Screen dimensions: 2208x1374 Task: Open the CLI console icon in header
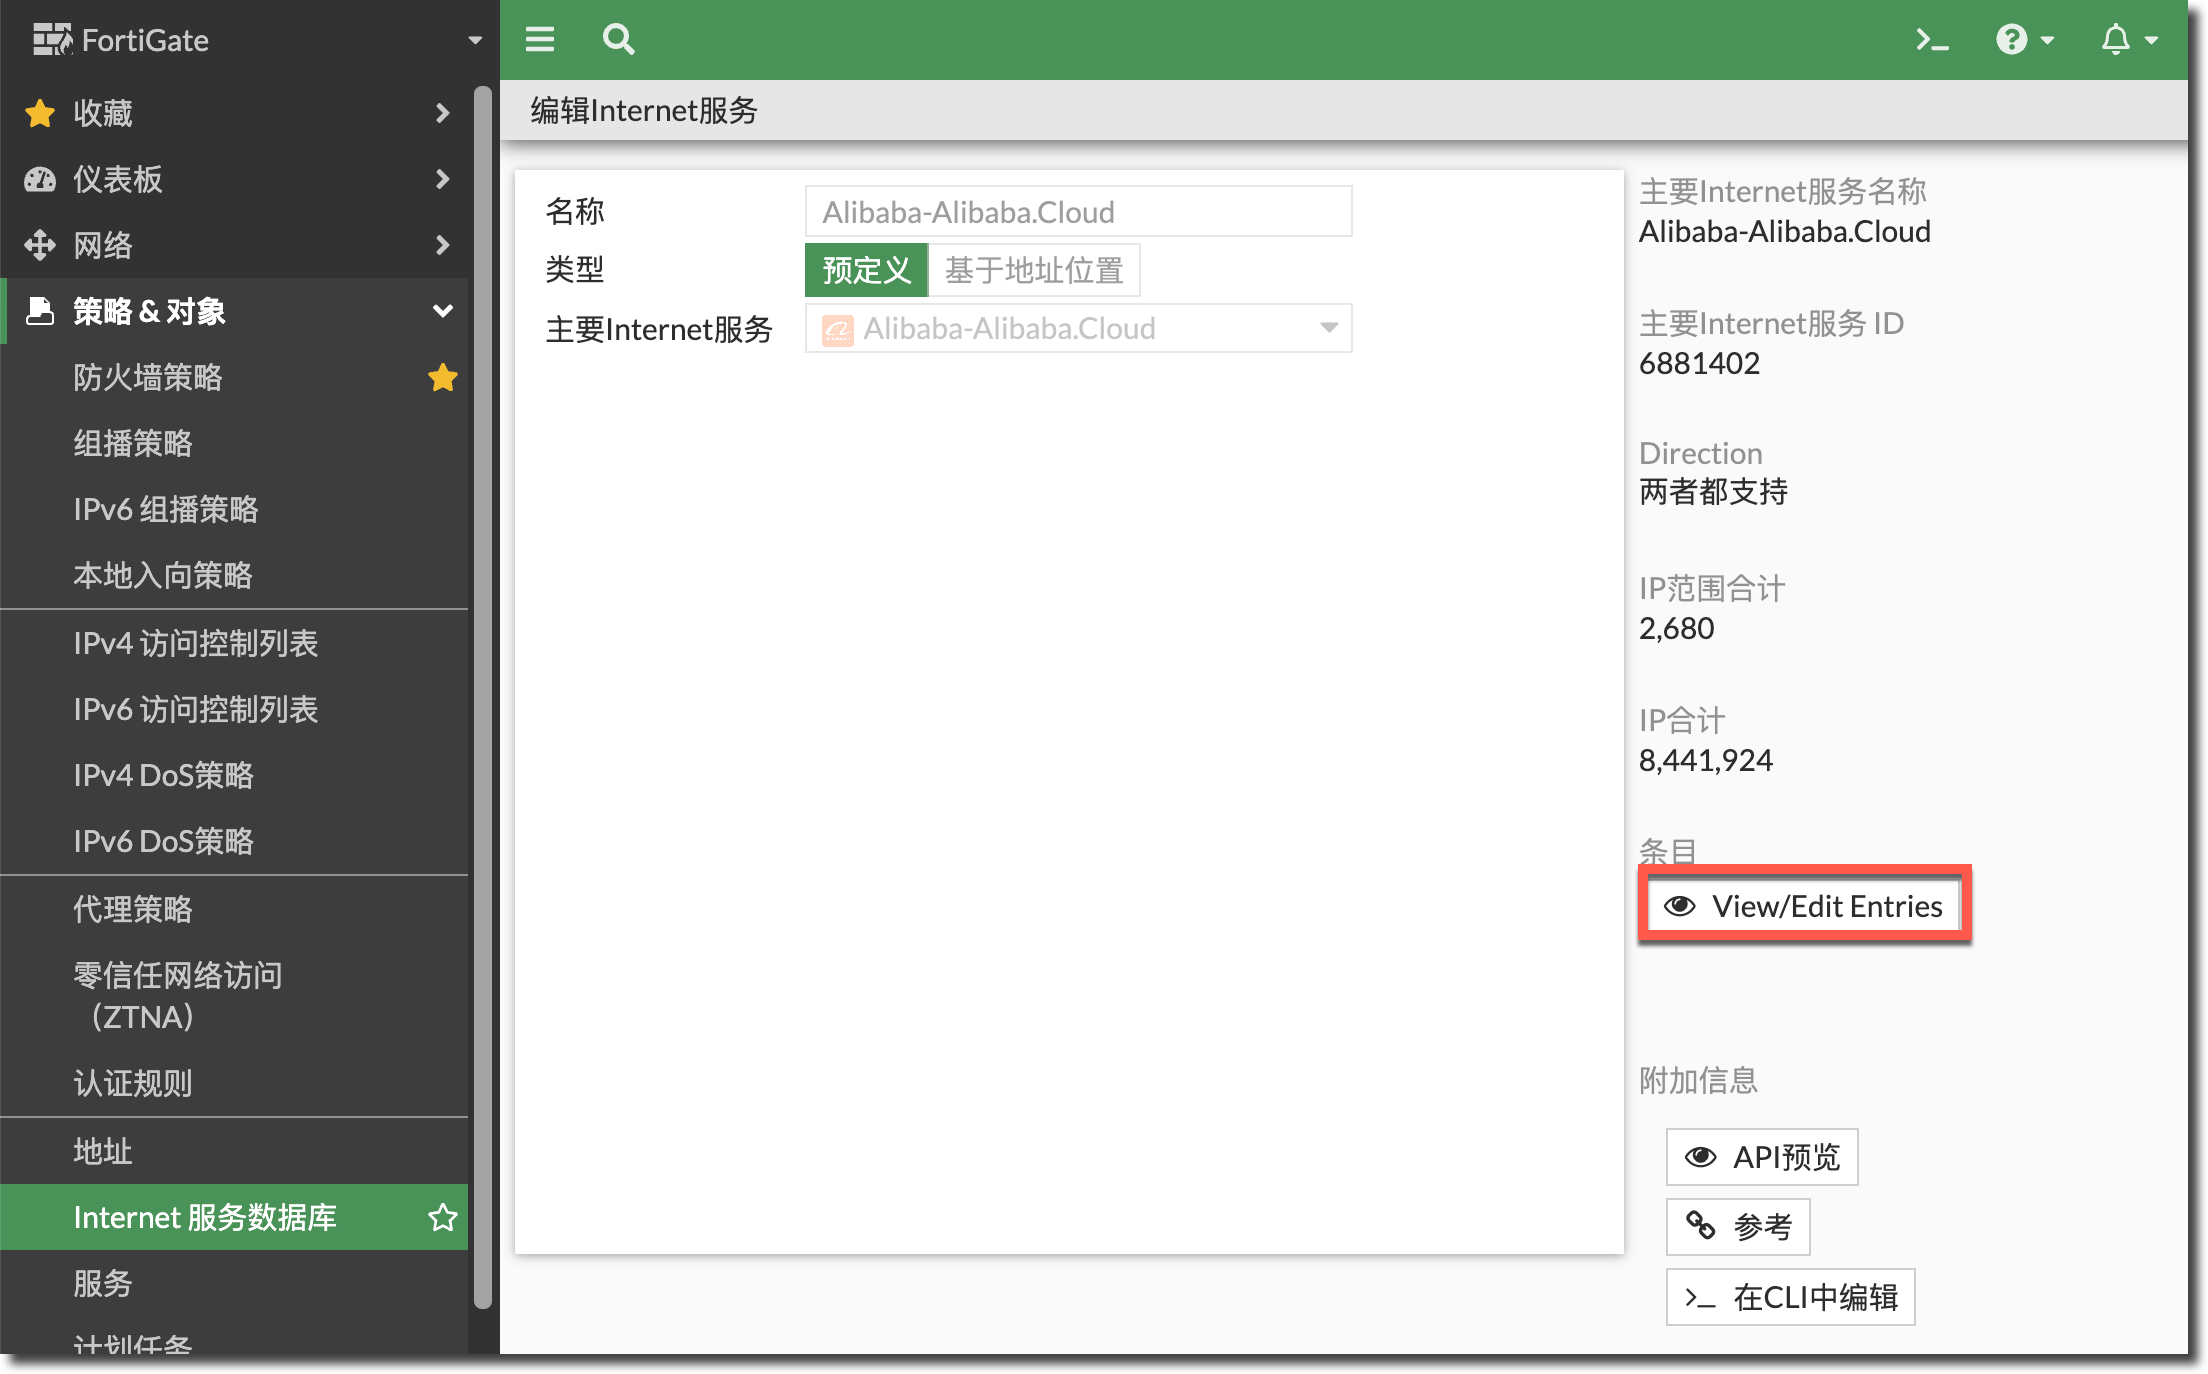pyautogui.click(x=1931, y=40)
